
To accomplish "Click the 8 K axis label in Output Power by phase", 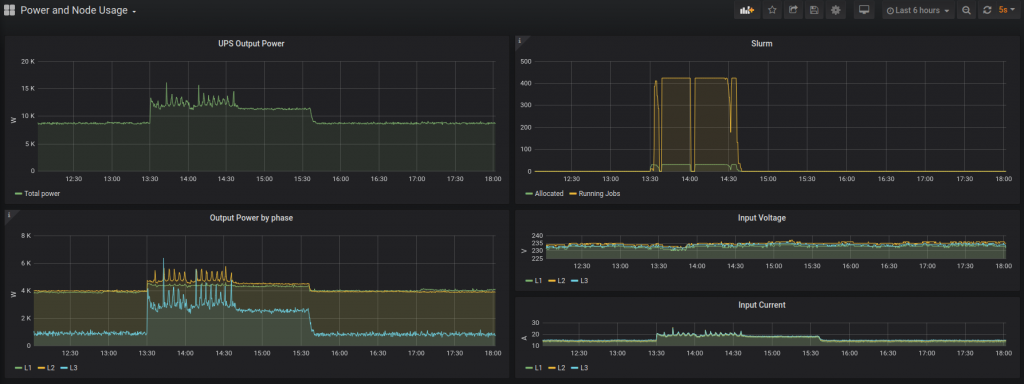I will [26, 236].
